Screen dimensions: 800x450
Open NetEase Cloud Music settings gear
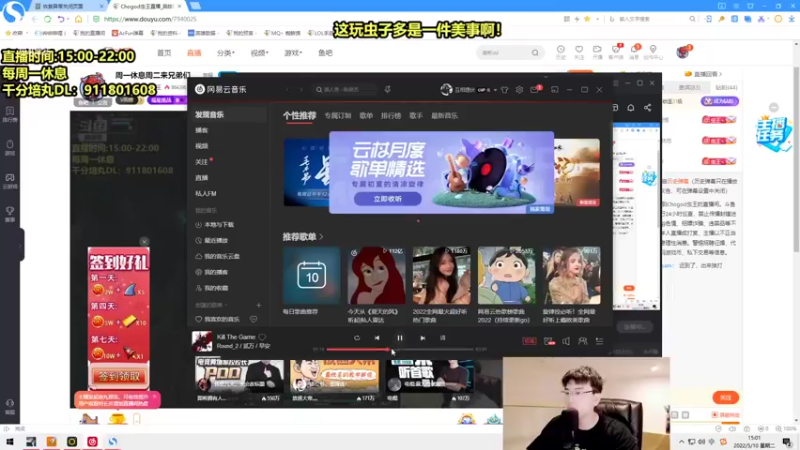coord(519,89)
